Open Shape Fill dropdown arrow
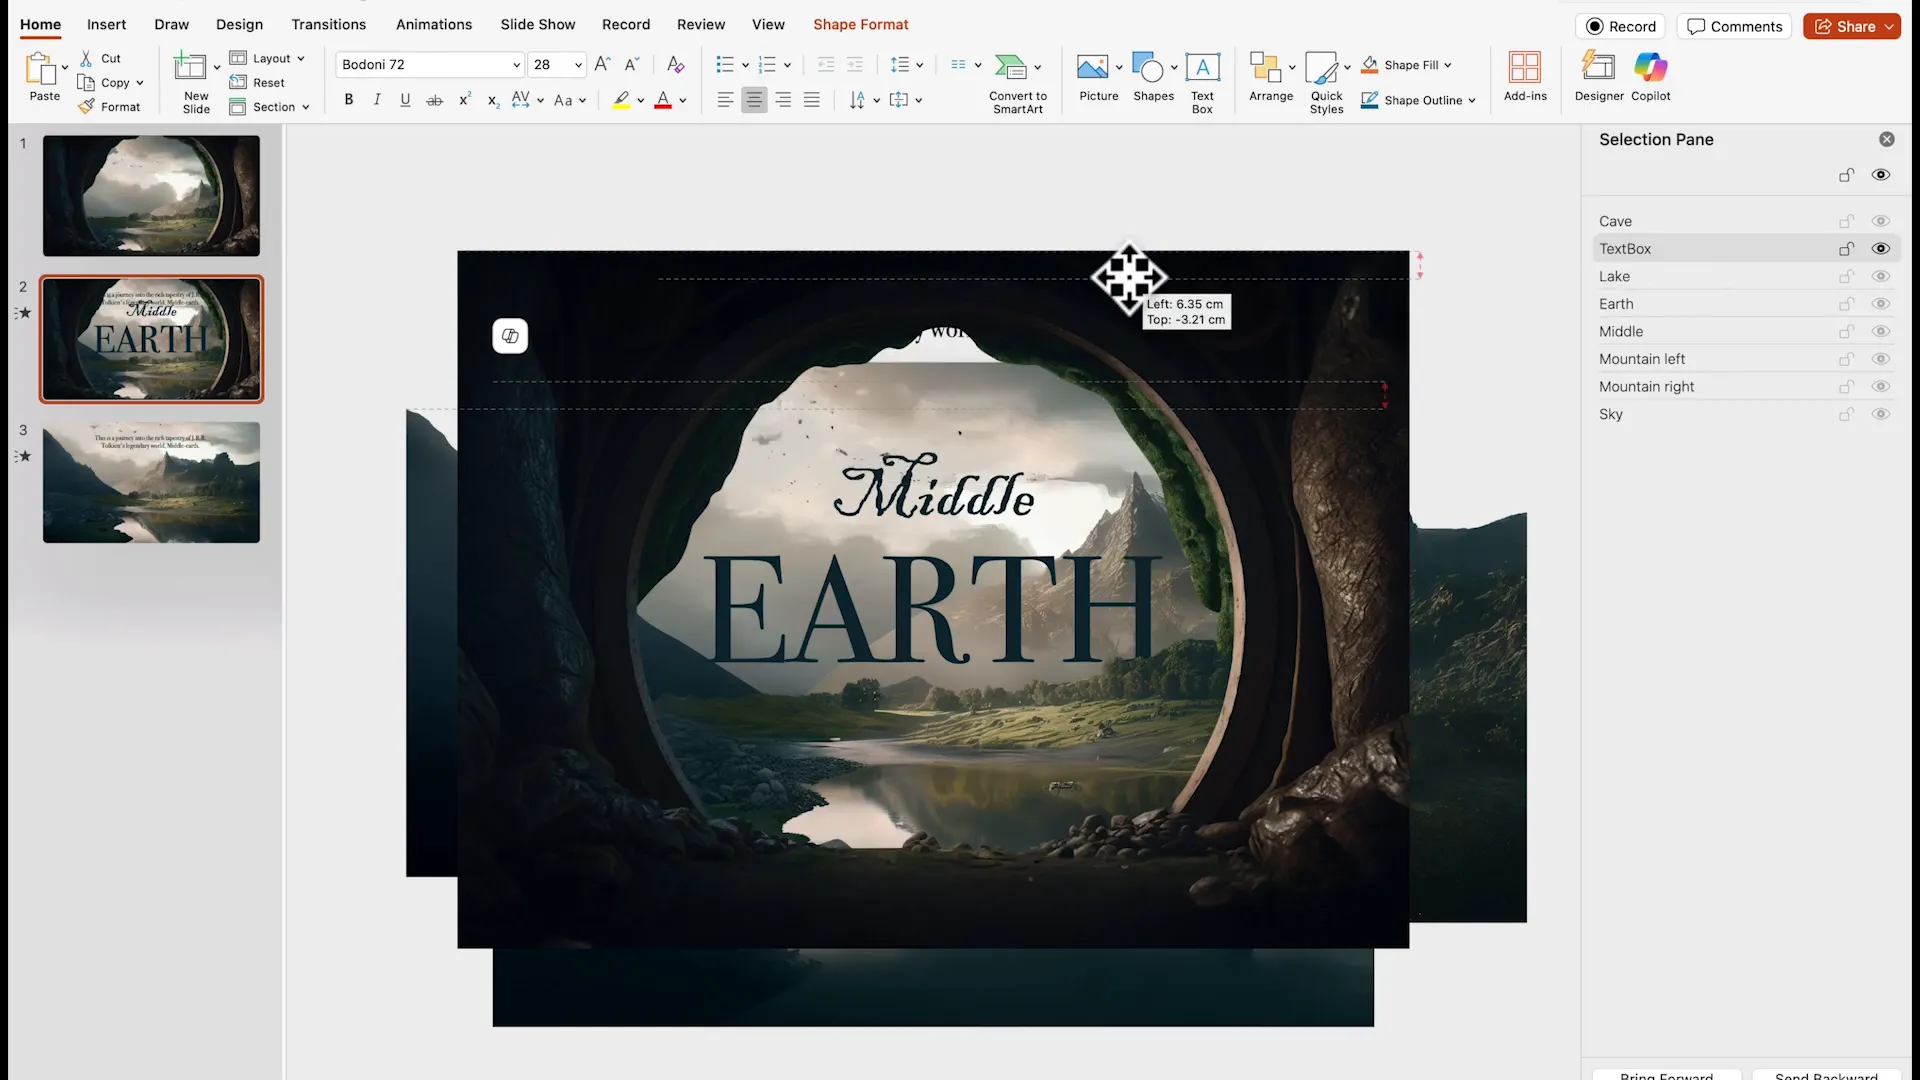Screen dimensions: 1920x1080 point(1447,65)
